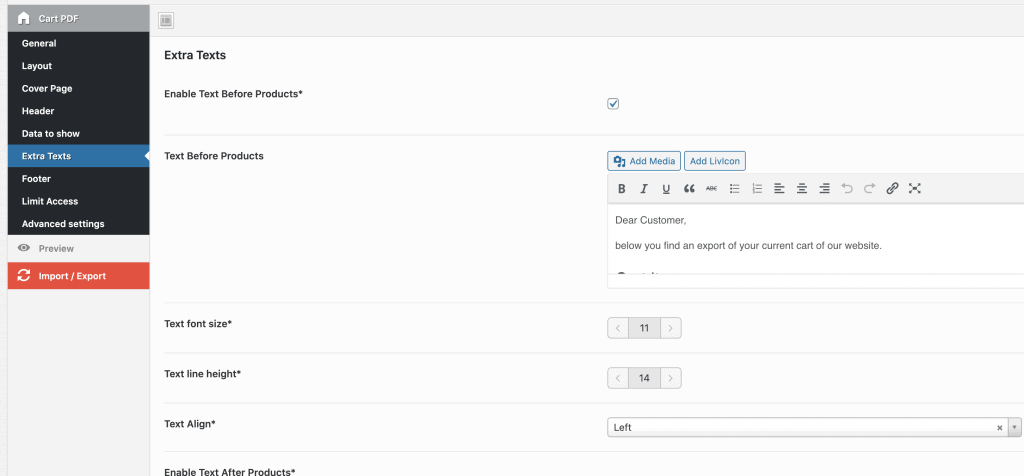Insert a blockquote in the editor
This screenshot has height=476, width=1024.
(689, 188)
